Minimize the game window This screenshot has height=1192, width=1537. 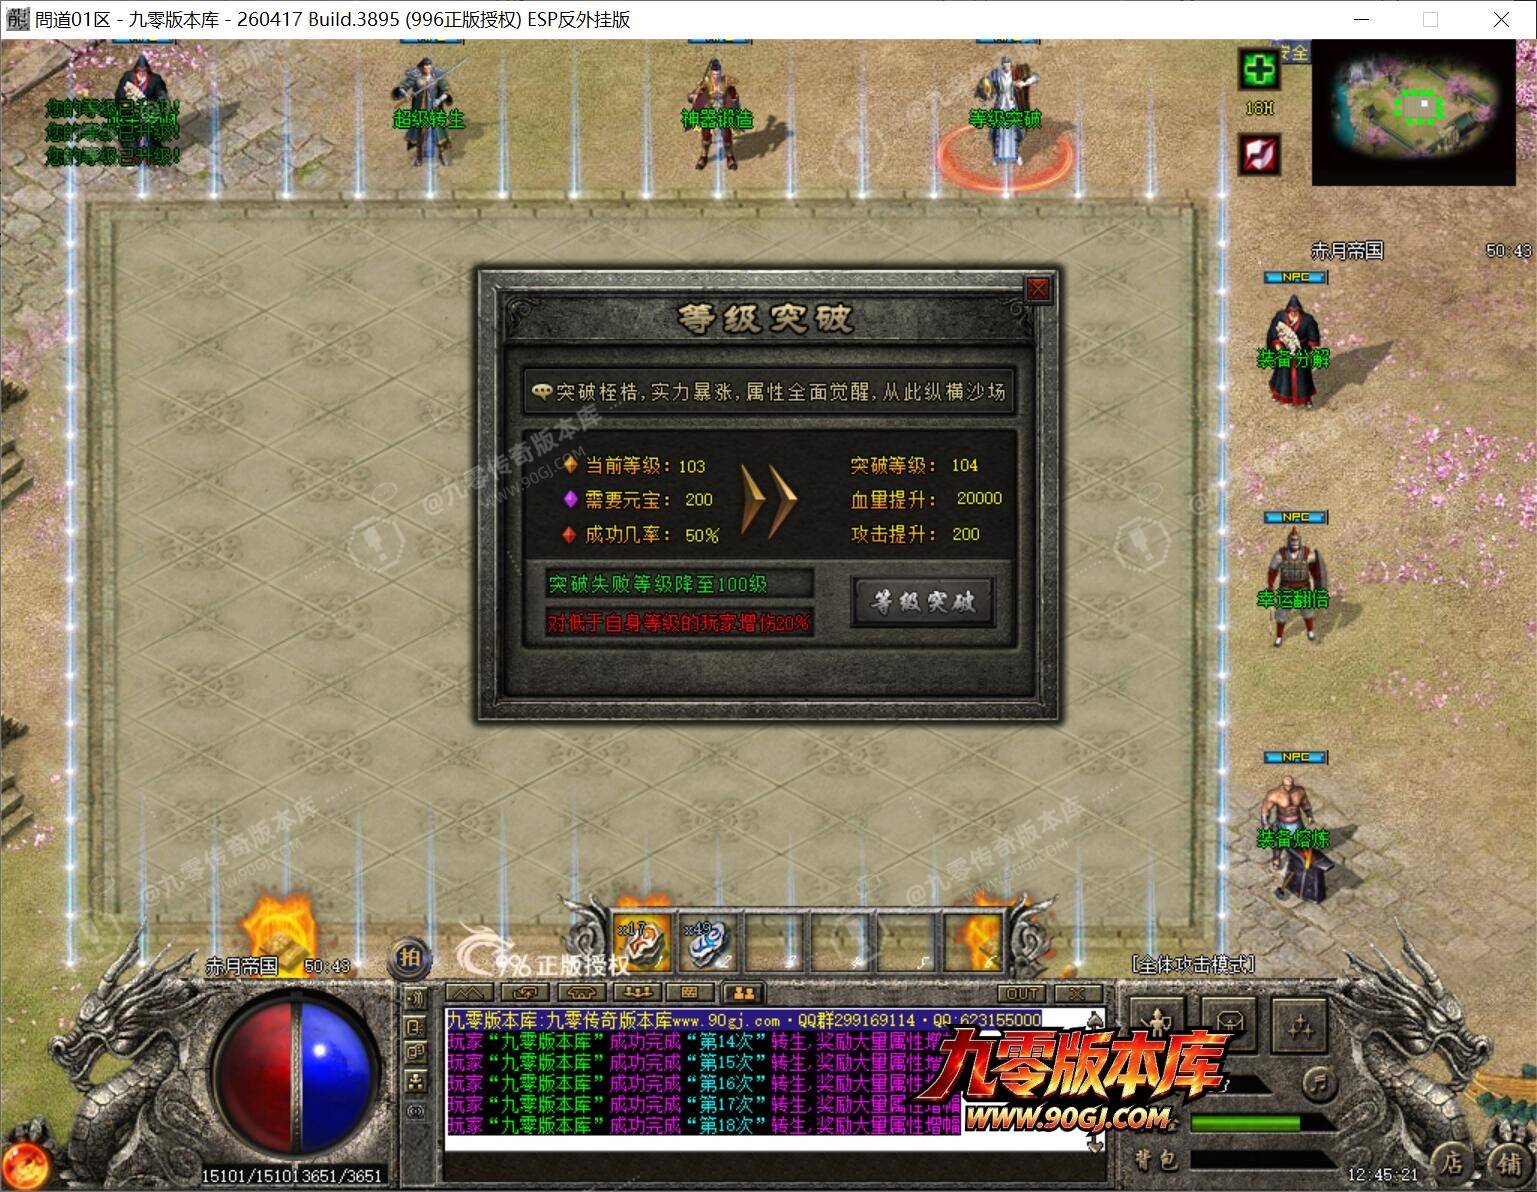[1362, 19]
